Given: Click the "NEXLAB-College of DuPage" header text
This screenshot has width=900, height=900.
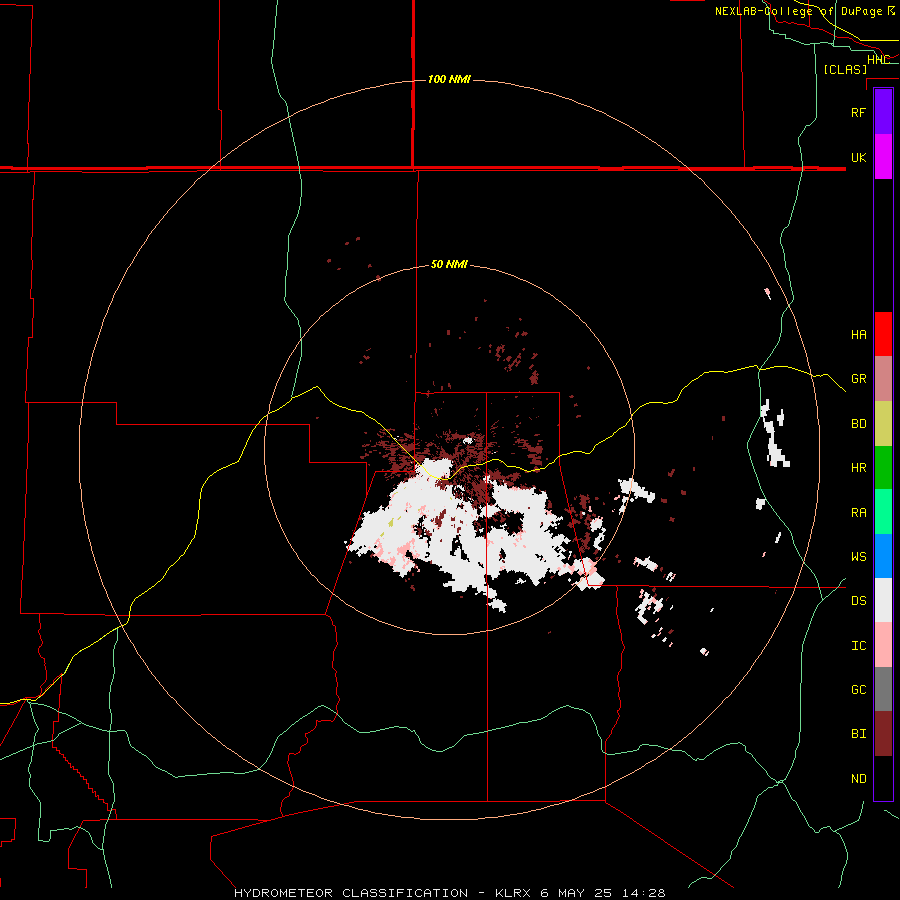Looking at the screenshot, I should click(800, 11).
